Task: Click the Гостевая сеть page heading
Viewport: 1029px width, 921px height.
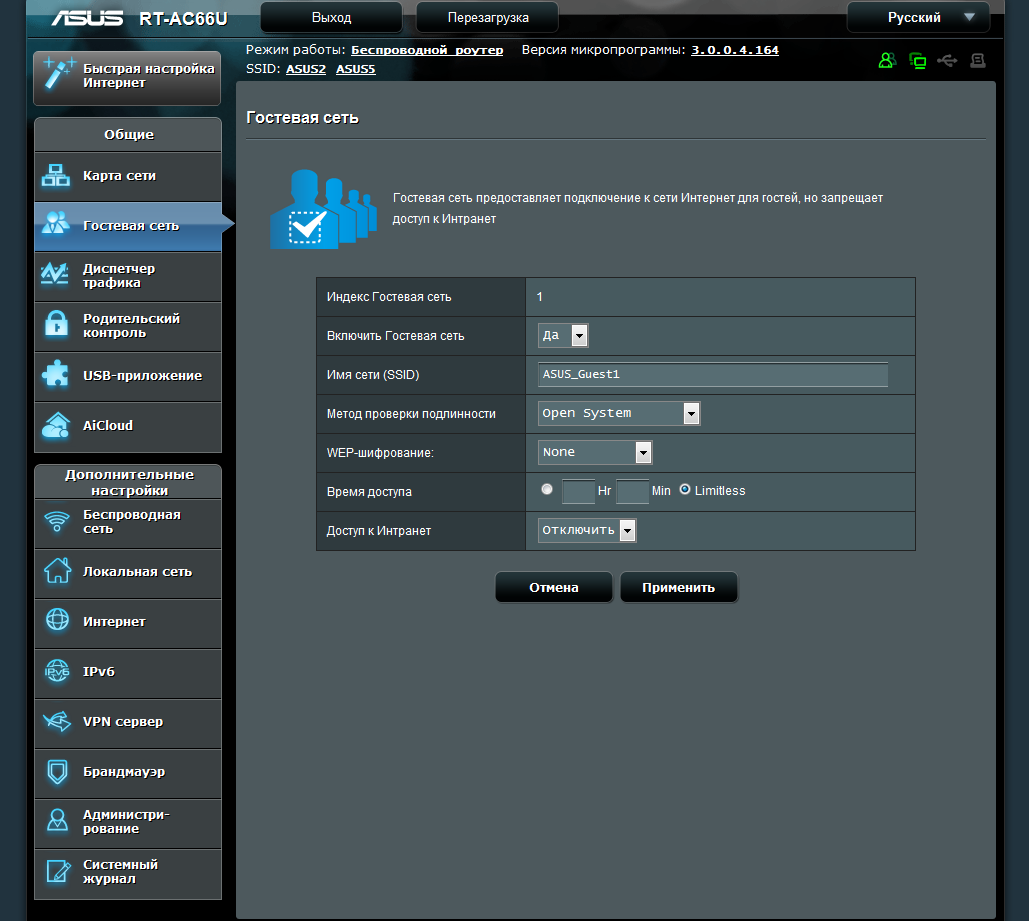Action: [x=302, y=118]
